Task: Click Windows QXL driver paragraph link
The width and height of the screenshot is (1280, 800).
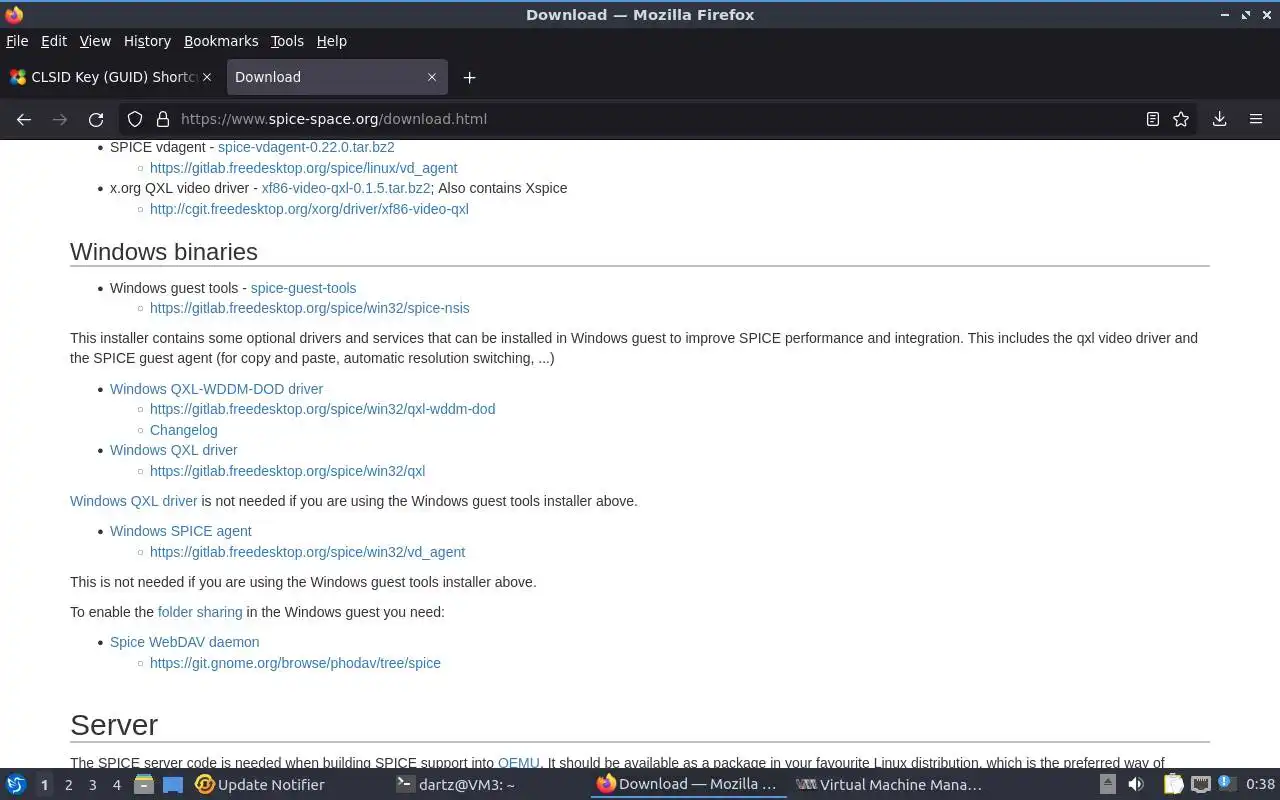Action: coord(134,501)
